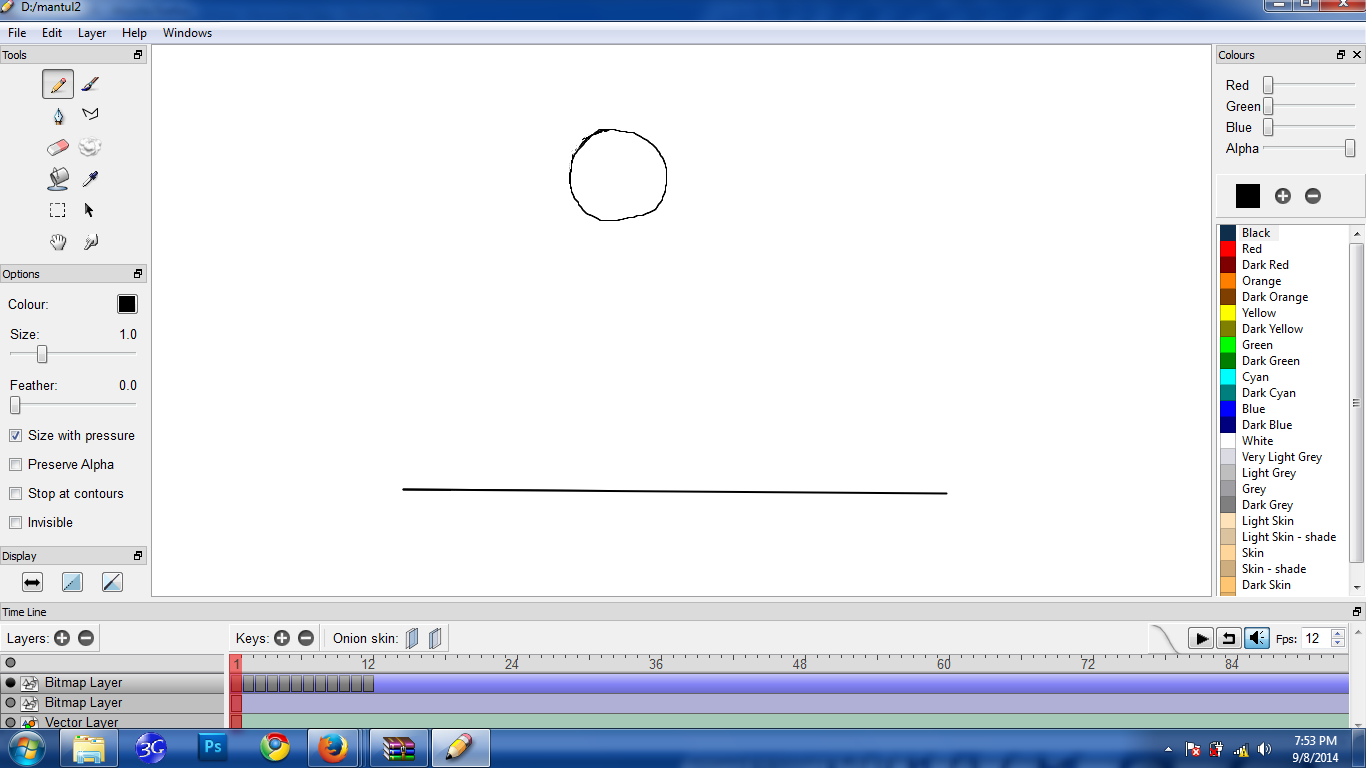Add a keyframe with Keys plus icon

282,638
